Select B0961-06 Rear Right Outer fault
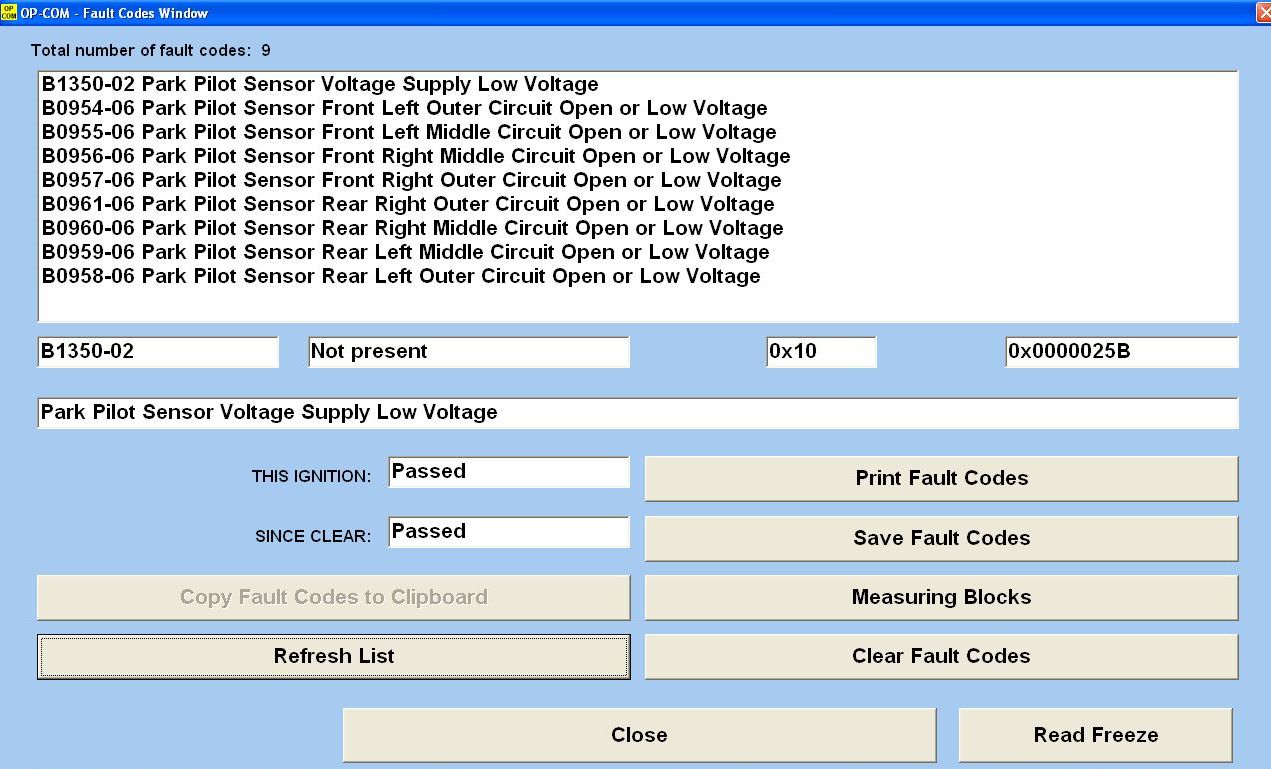The height and width of the screenshot is (769, 1271). [x=407, y=204]
